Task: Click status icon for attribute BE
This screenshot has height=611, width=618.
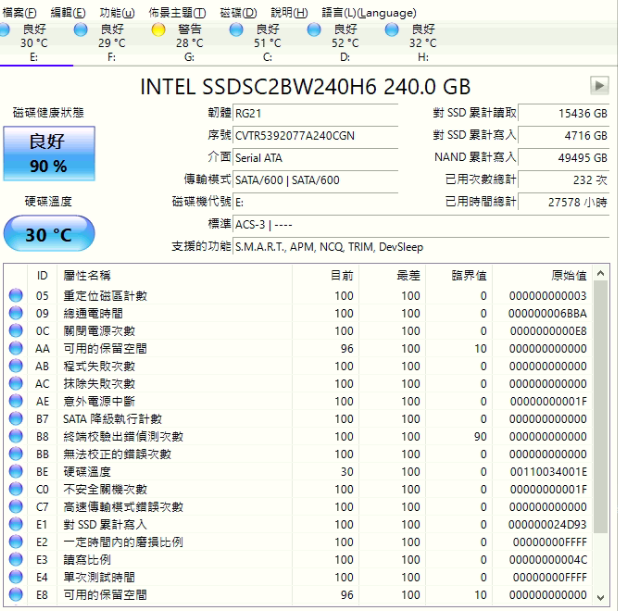Action: pos(16,471)
